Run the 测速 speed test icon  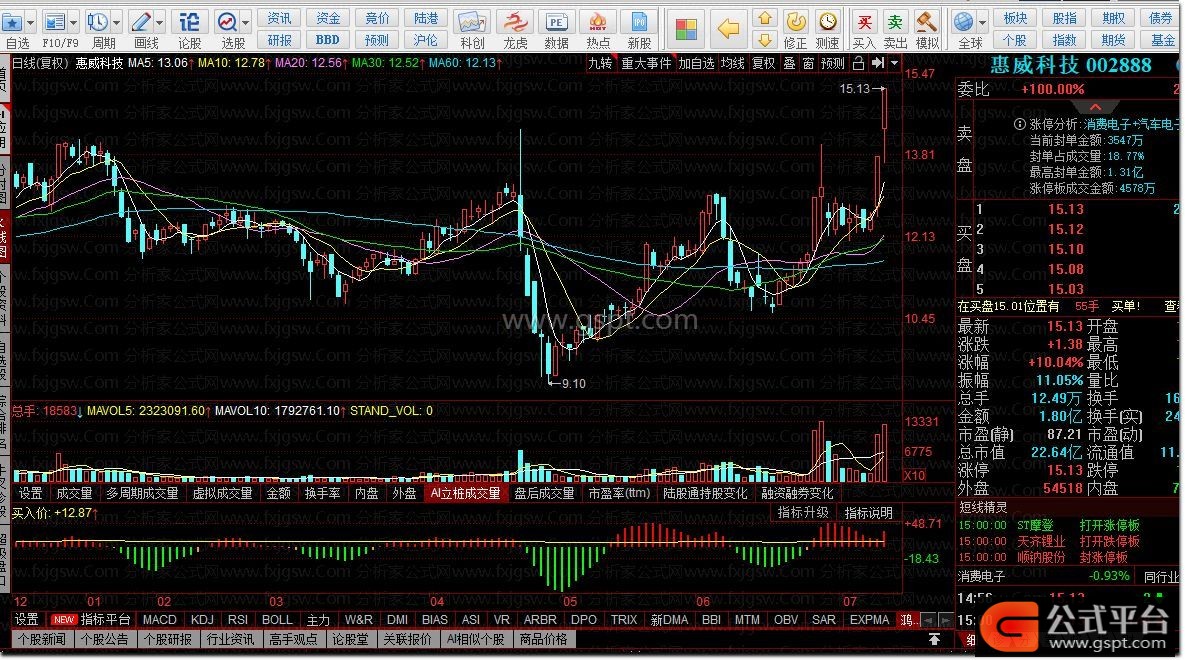[x=828, y=22]
